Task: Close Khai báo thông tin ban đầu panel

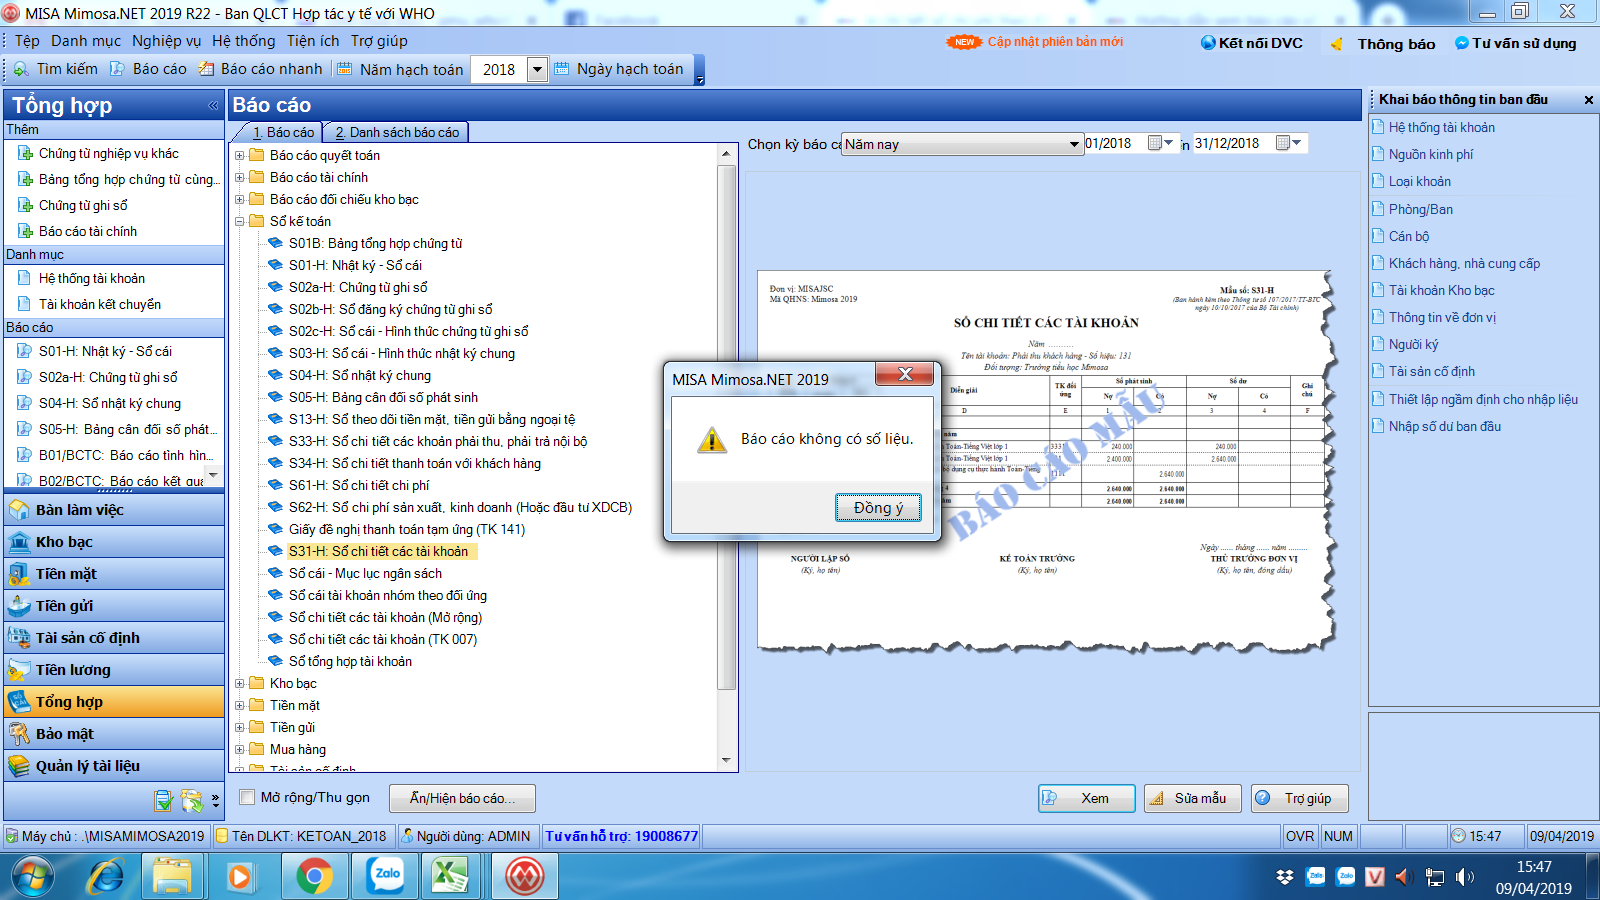Action: coord(1588,100)
